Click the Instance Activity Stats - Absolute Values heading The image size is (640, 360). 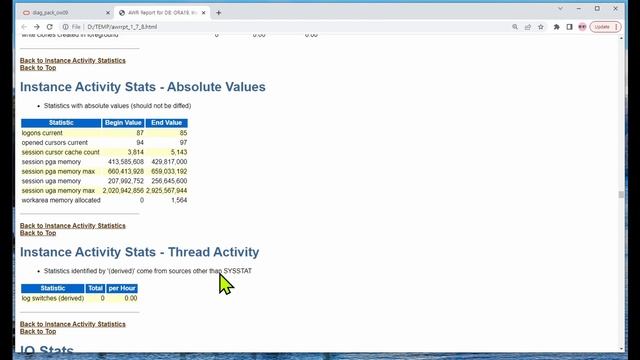143,87
